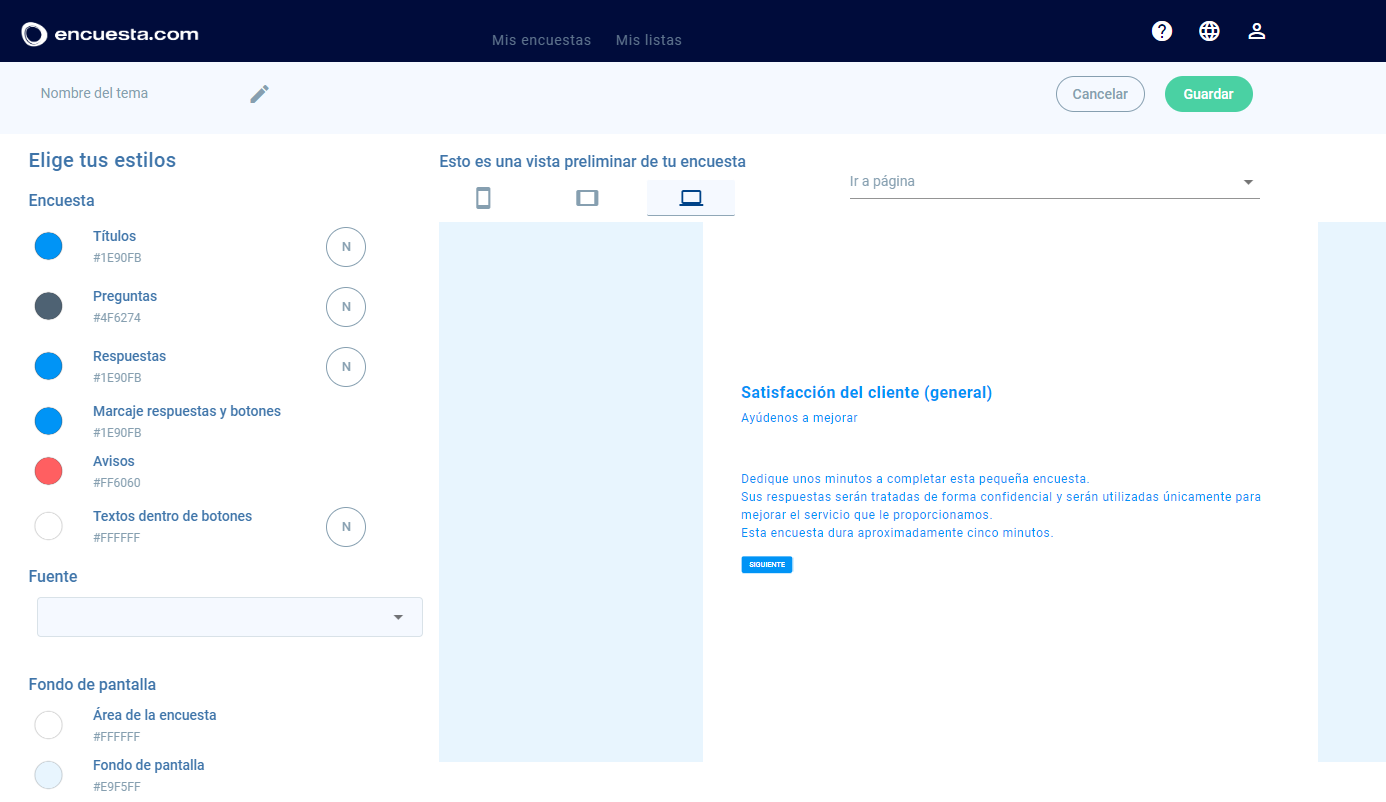Open the user account profile icon
Screen dimensions: 1386x802
1257,31
